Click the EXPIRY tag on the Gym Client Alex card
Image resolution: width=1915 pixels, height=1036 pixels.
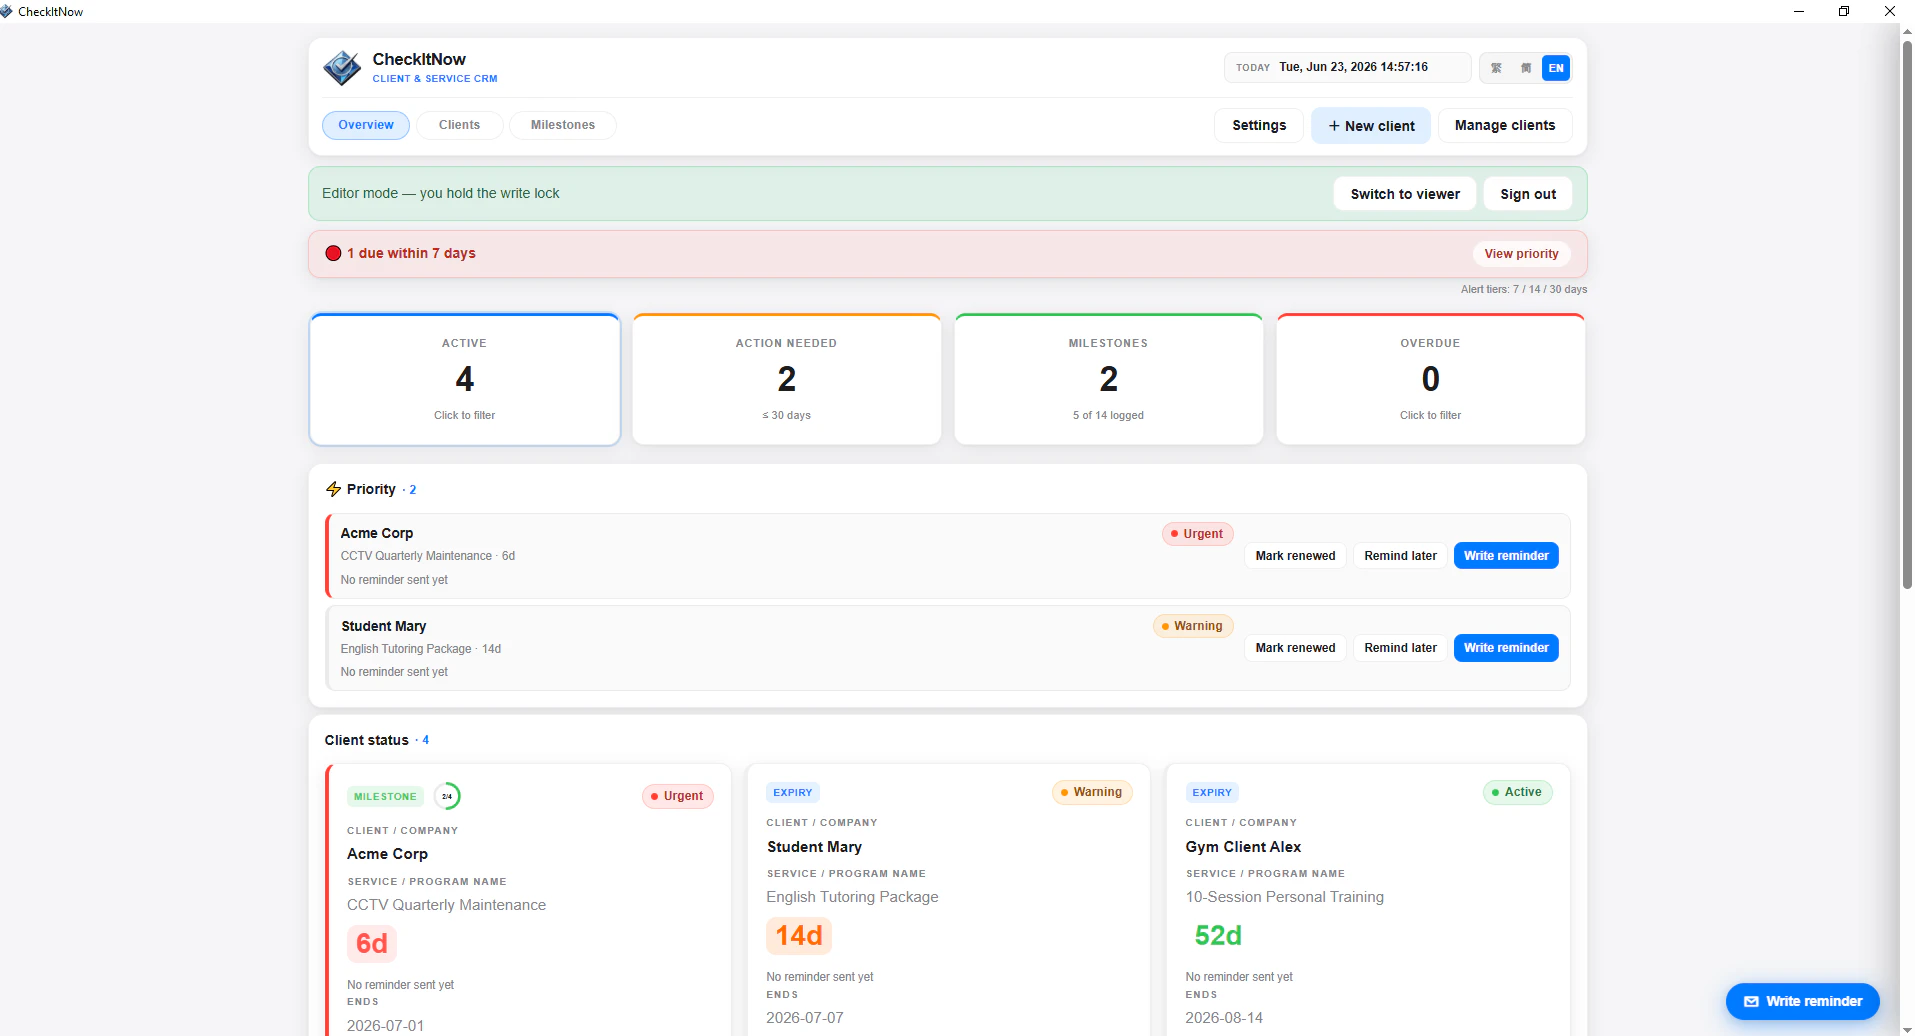1212,793
